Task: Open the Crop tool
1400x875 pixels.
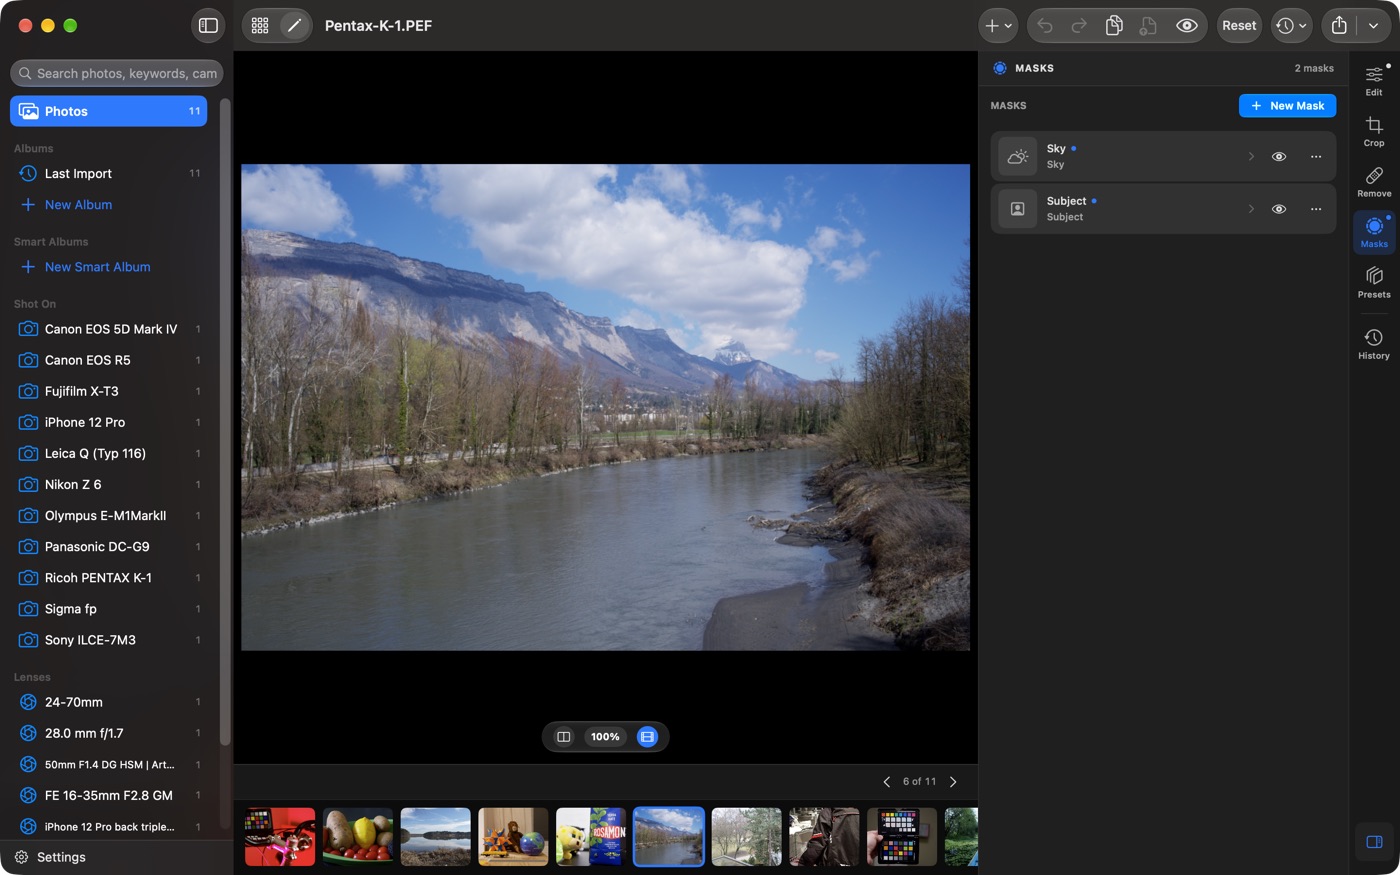Action: 1374,131
